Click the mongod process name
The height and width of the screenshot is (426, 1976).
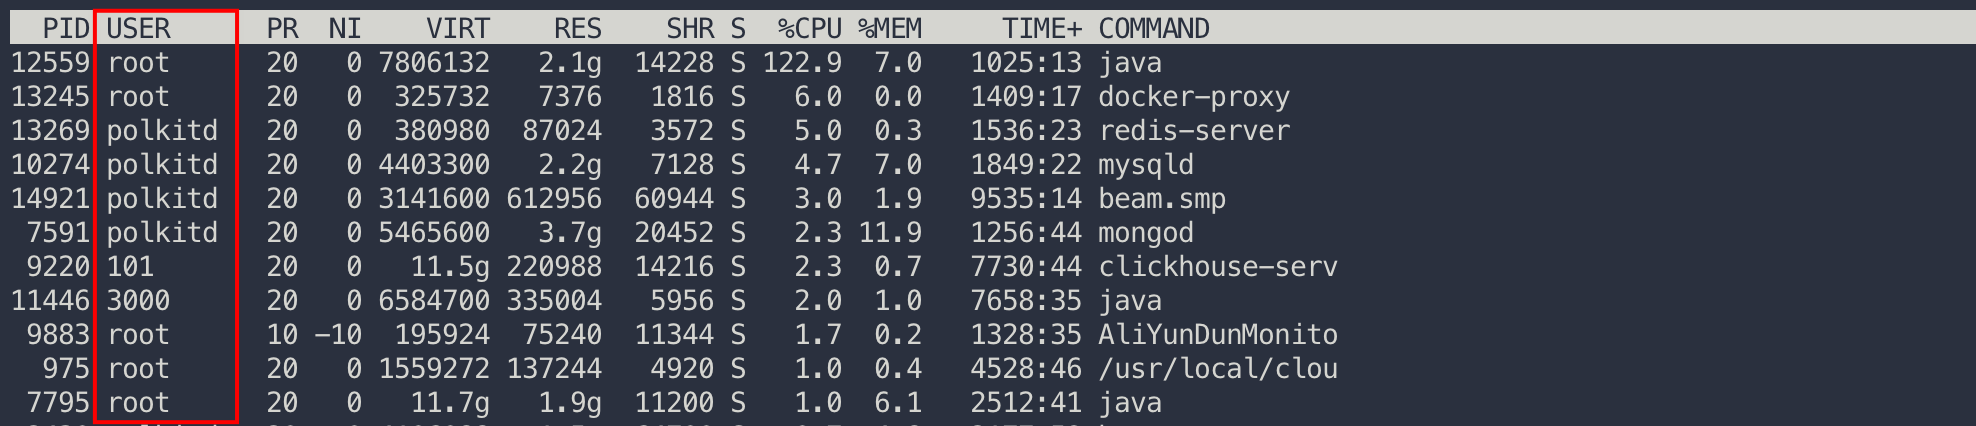pos(1145,233)
